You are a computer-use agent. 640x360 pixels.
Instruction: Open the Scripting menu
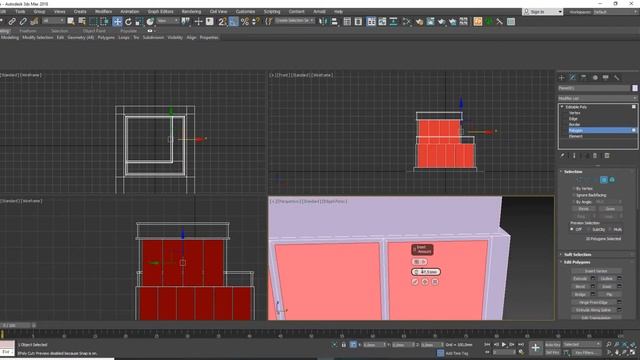point(272,11)
